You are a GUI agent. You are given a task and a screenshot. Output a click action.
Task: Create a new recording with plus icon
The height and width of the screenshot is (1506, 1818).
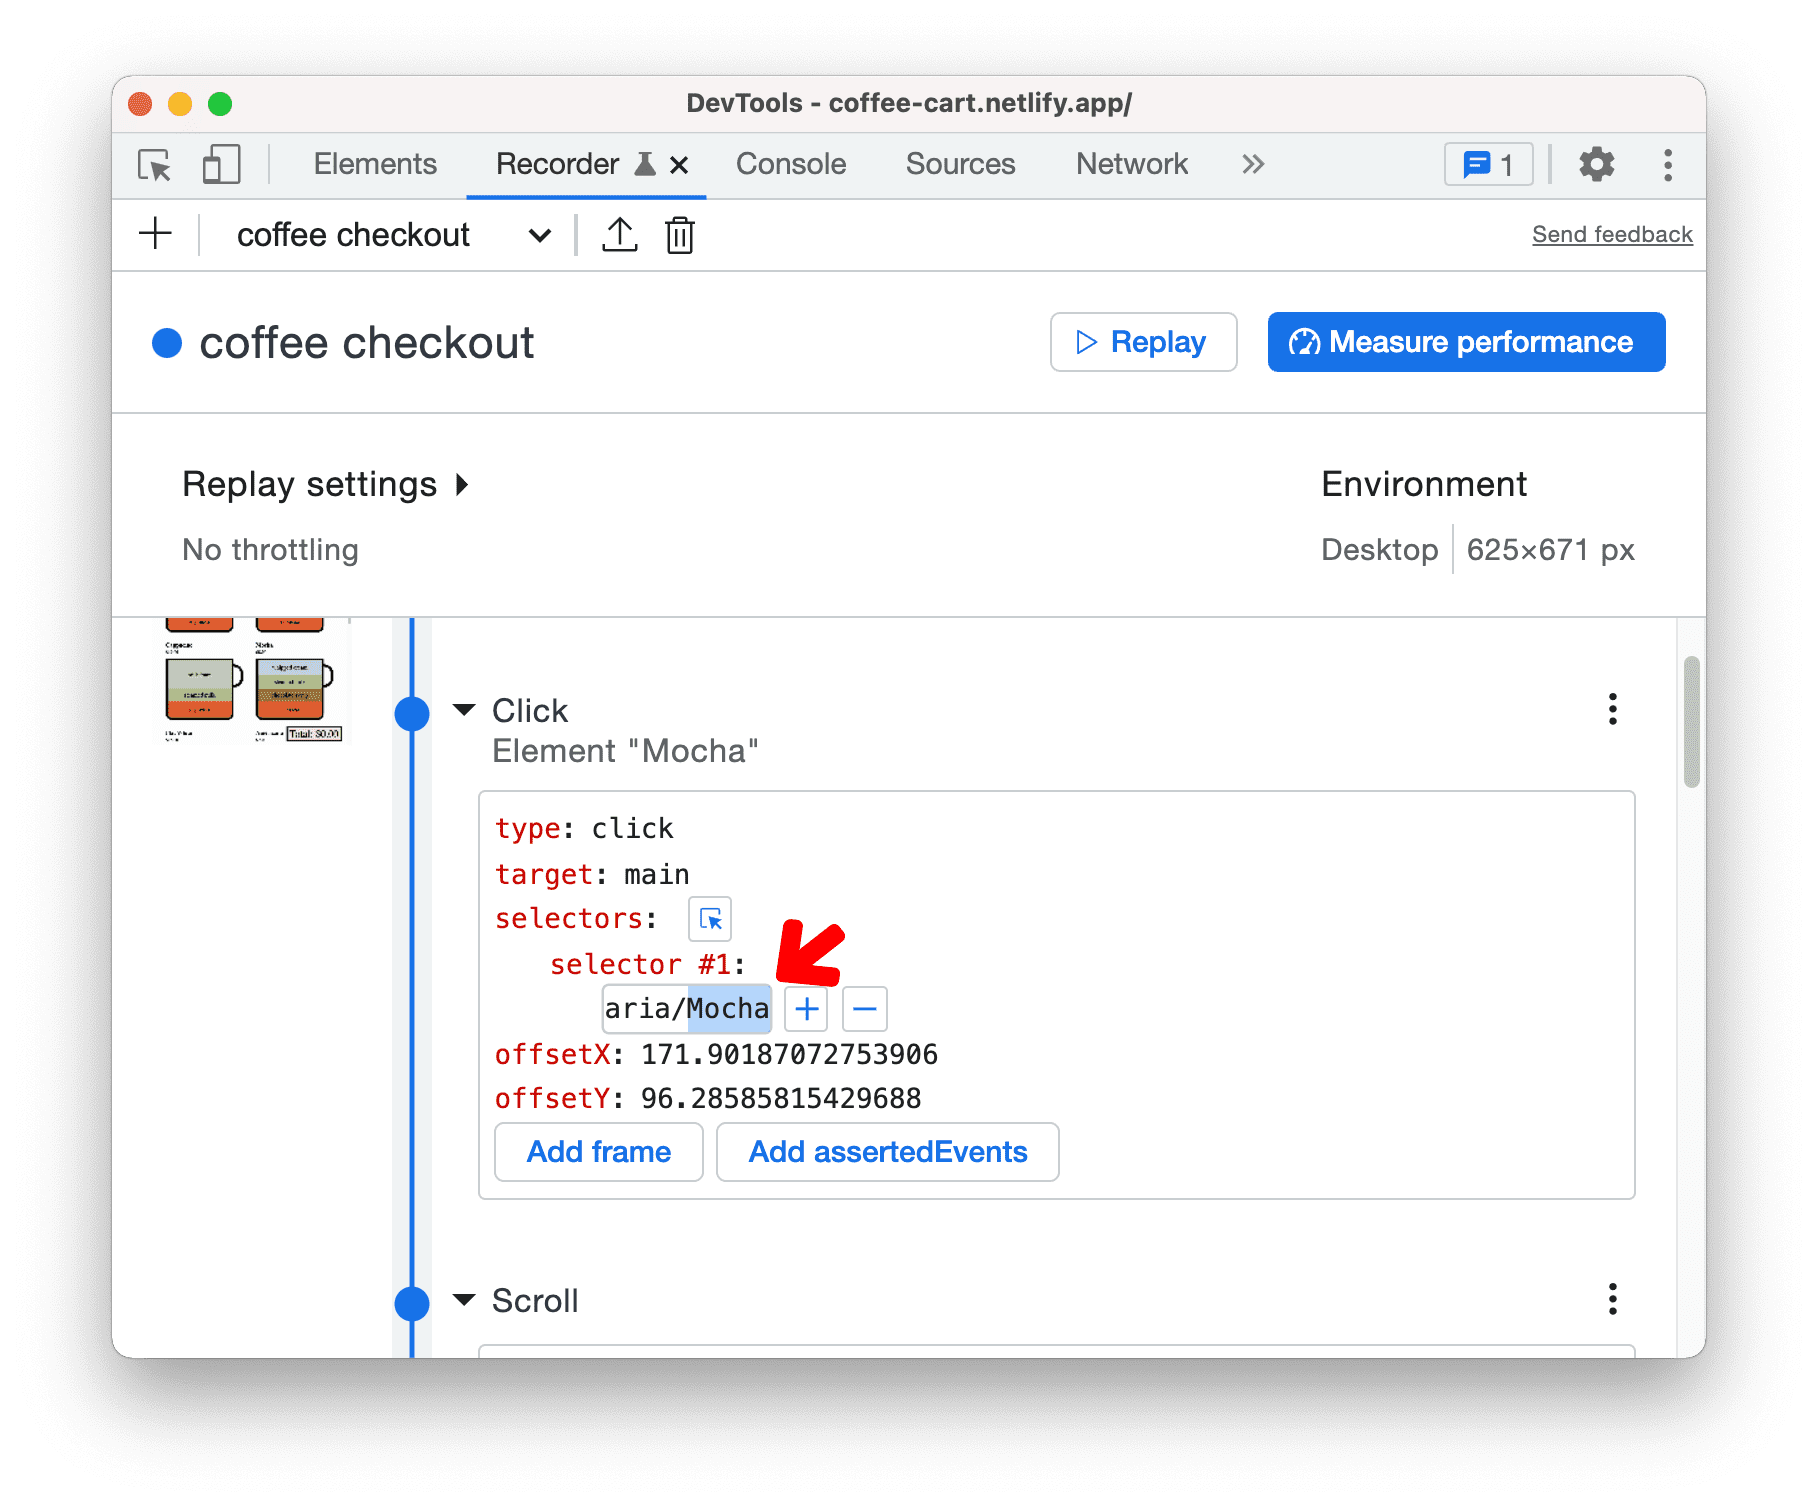pos(155,235)
